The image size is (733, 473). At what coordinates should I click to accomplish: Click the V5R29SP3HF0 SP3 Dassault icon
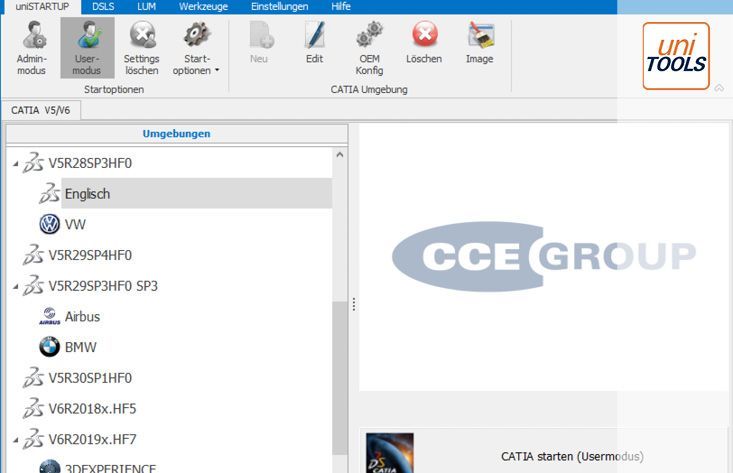[33, 286]
